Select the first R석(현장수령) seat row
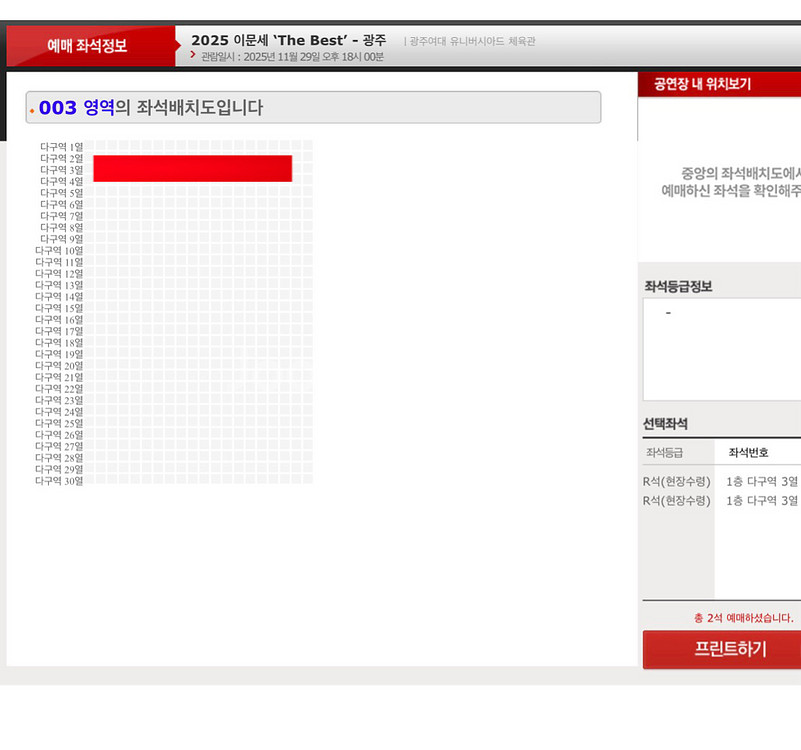Viewport: 801px width, 750px height. [720, 481]
